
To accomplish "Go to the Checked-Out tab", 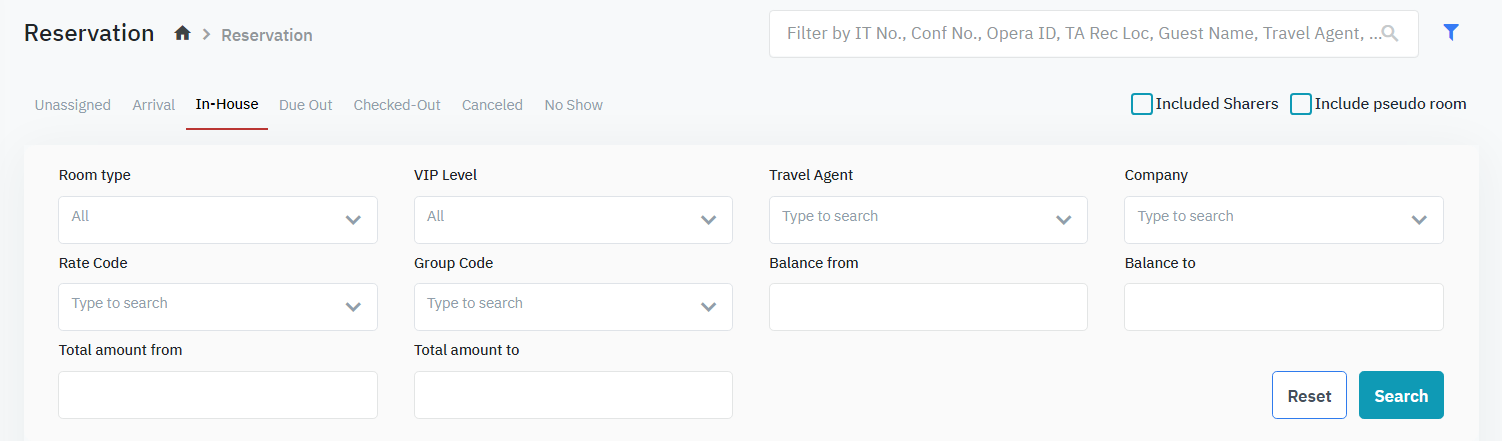I will click(397, 105).
